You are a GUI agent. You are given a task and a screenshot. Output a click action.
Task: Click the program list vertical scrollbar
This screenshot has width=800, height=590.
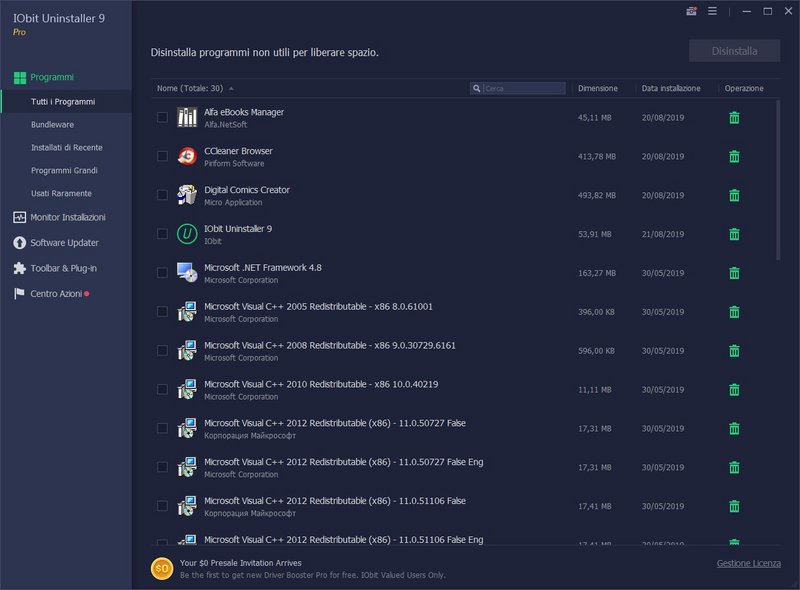pos(778,180)
